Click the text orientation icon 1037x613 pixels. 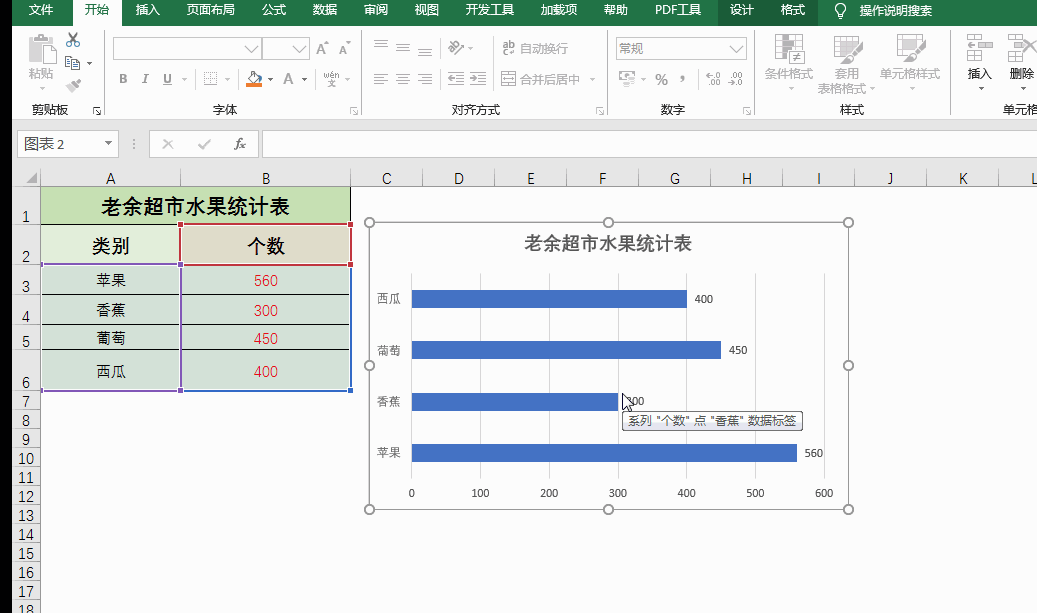(x=456, y=47)
